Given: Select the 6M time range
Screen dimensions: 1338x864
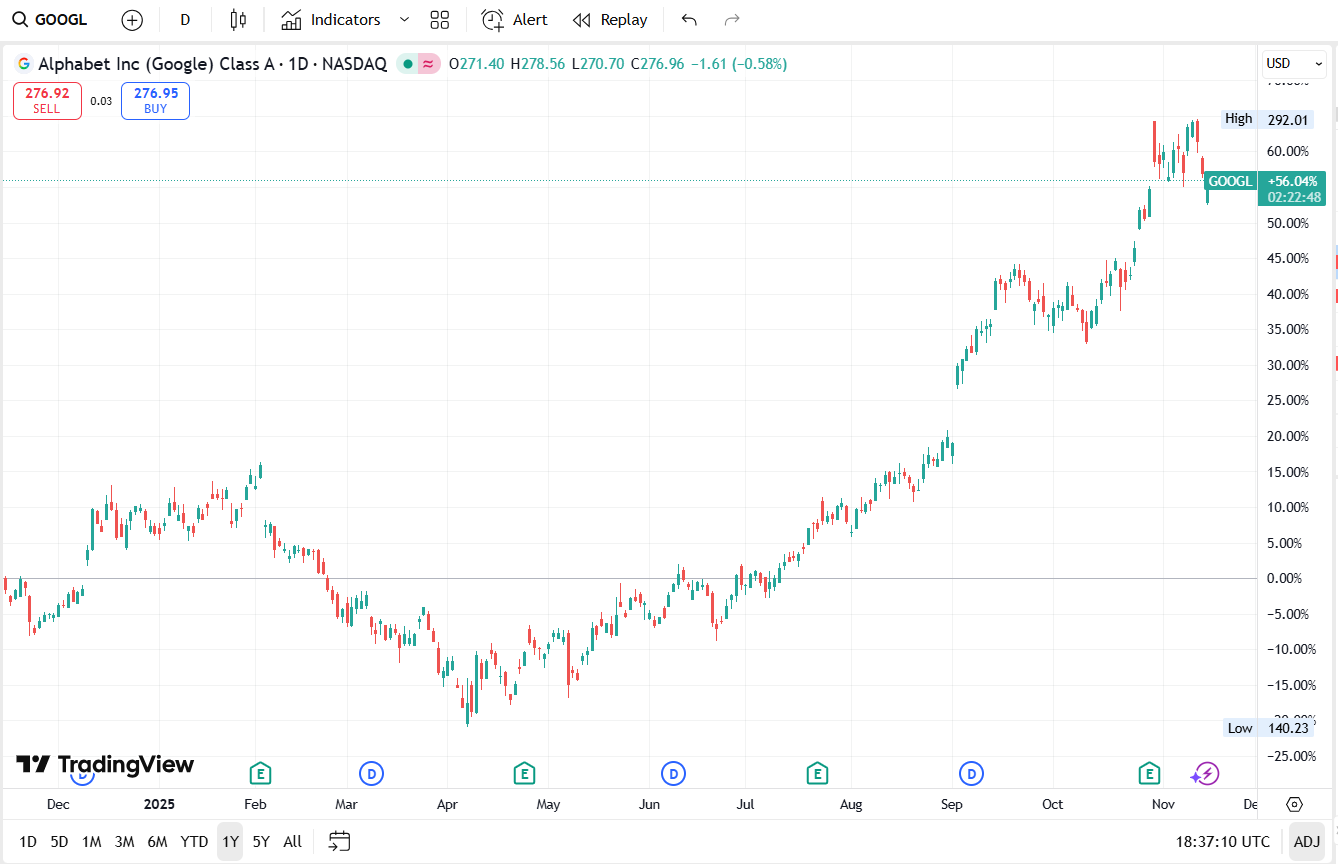Looking at the screenshot, I should (x=157, y=842).
